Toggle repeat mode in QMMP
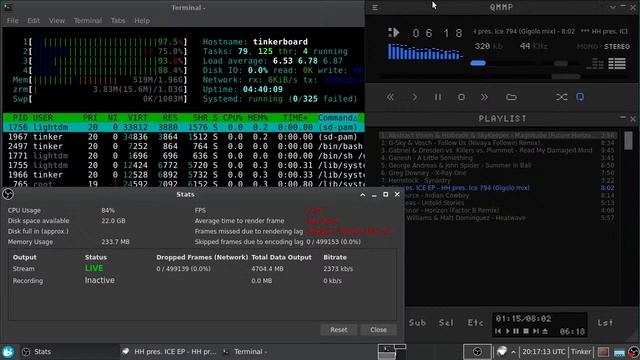 point(580,97)
